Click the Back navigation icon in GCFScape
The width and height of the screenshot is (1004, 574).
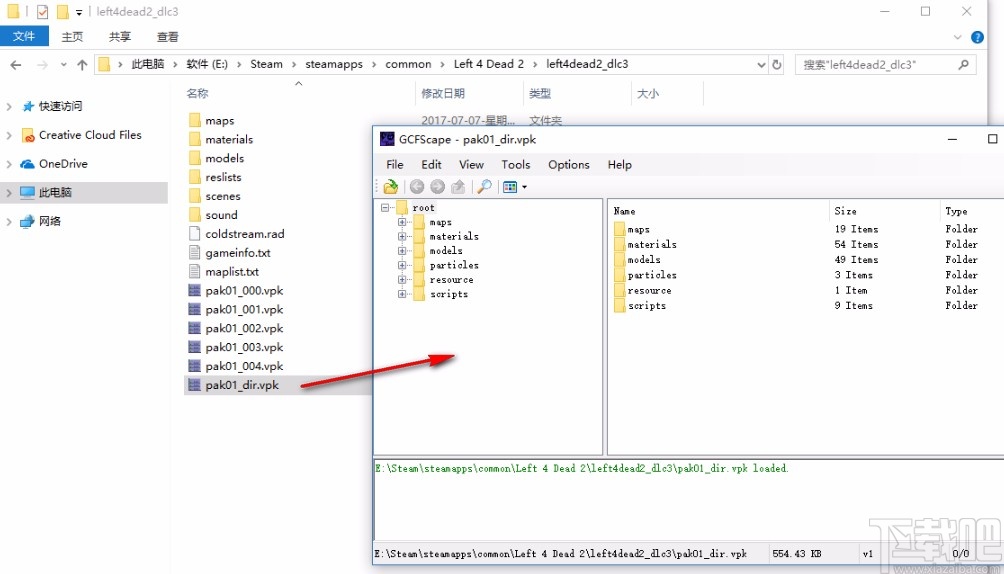417,186
